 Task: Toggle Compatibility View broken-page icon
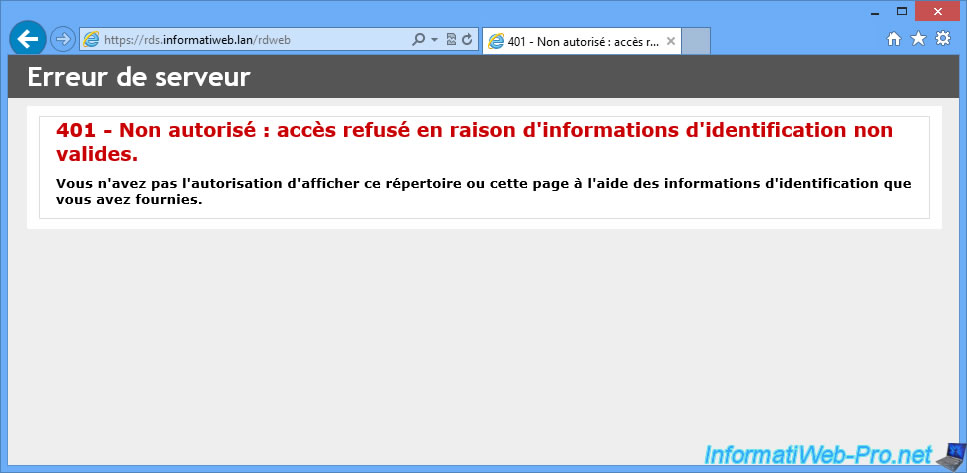point(451,39)
